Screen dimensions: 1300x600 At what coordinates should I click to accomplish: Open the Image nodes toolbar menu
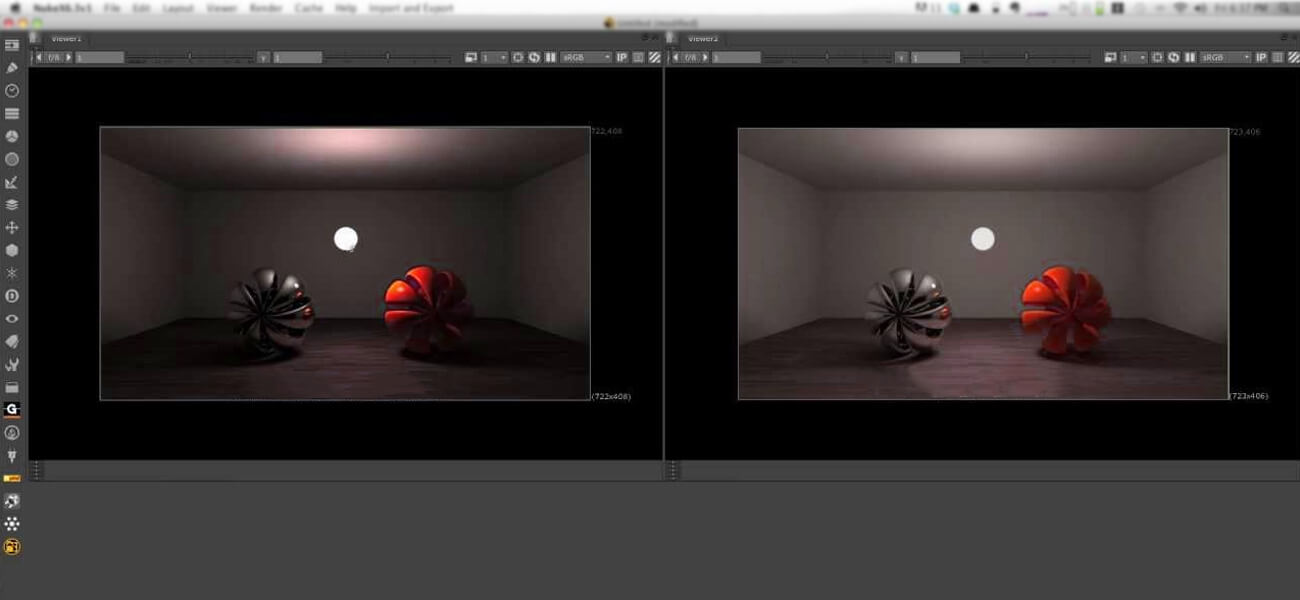12,45
